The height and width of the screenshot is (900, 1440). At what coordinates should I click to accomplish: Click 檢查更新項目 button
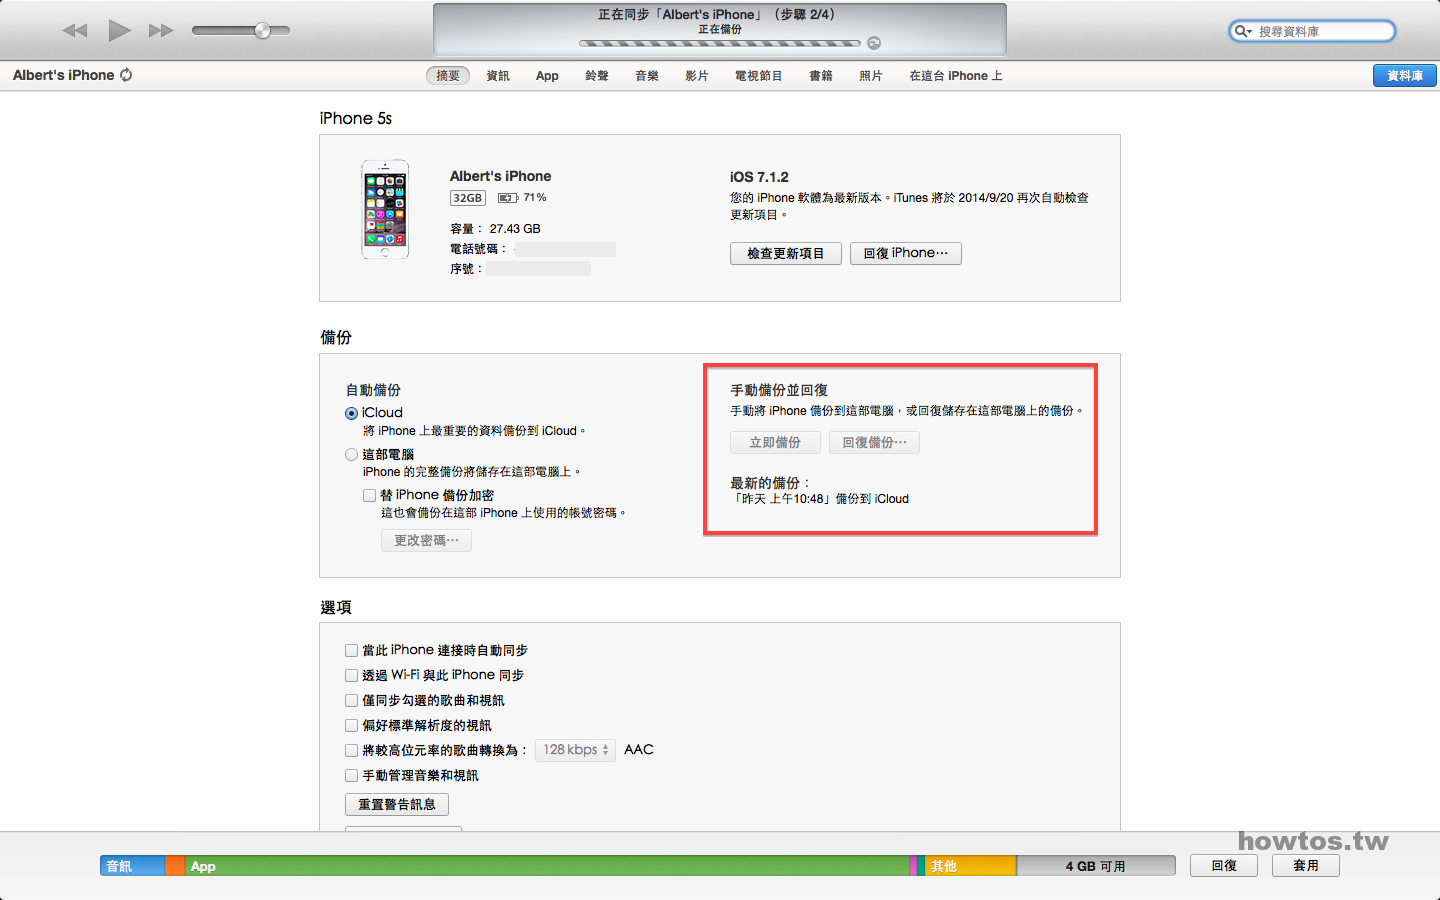(786, 254)
